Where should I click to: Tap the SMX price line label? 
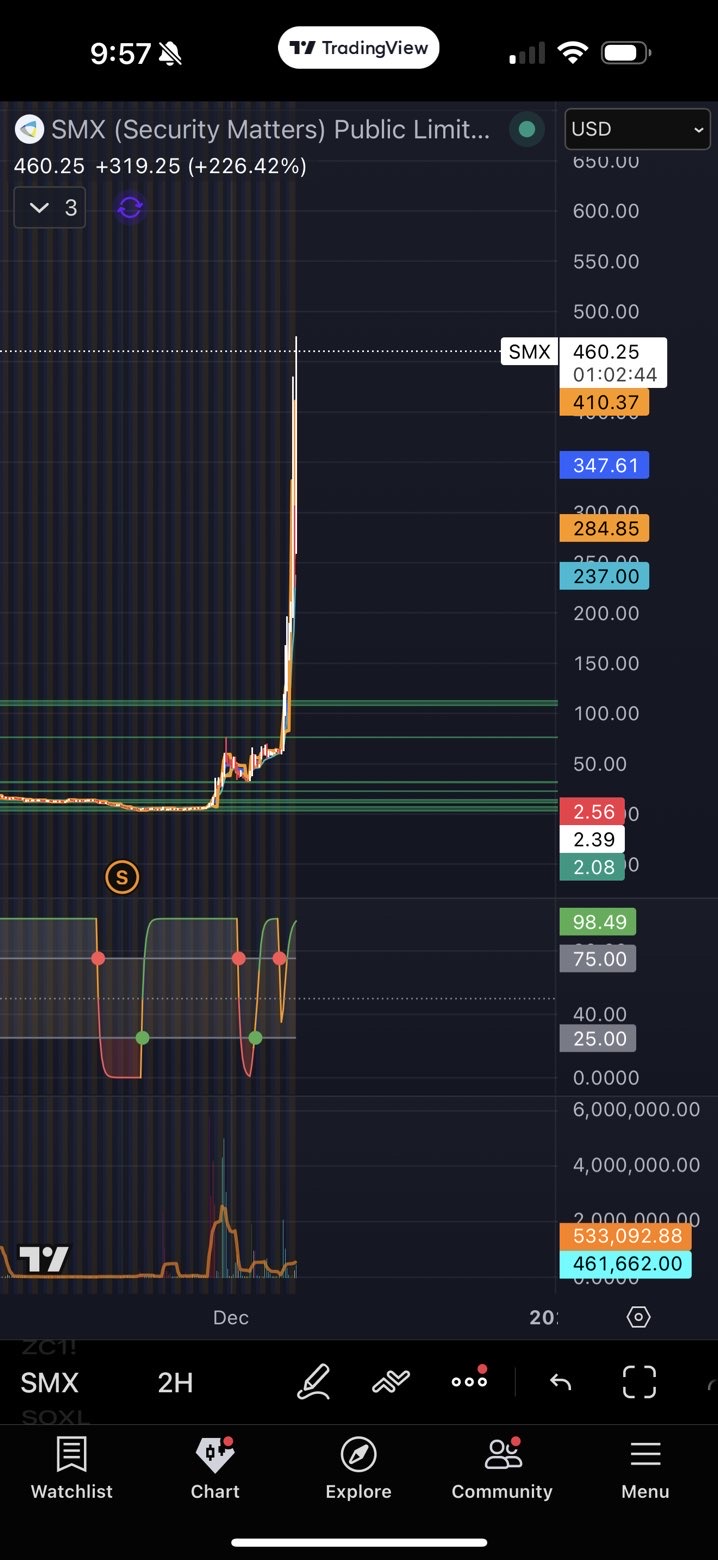point(529,351)
